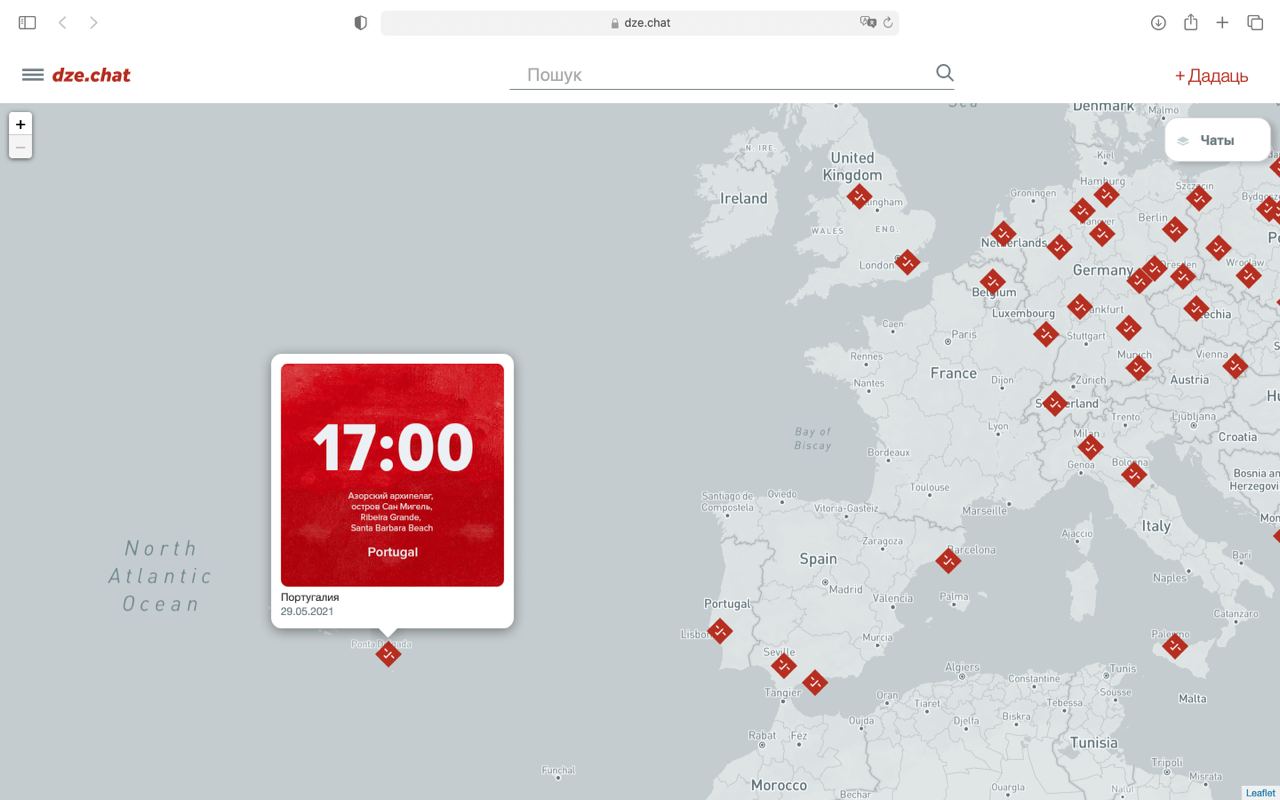Click the Hamburg map marker
The width and height of the screenshot is (1280, 800).
[1106, 194]
